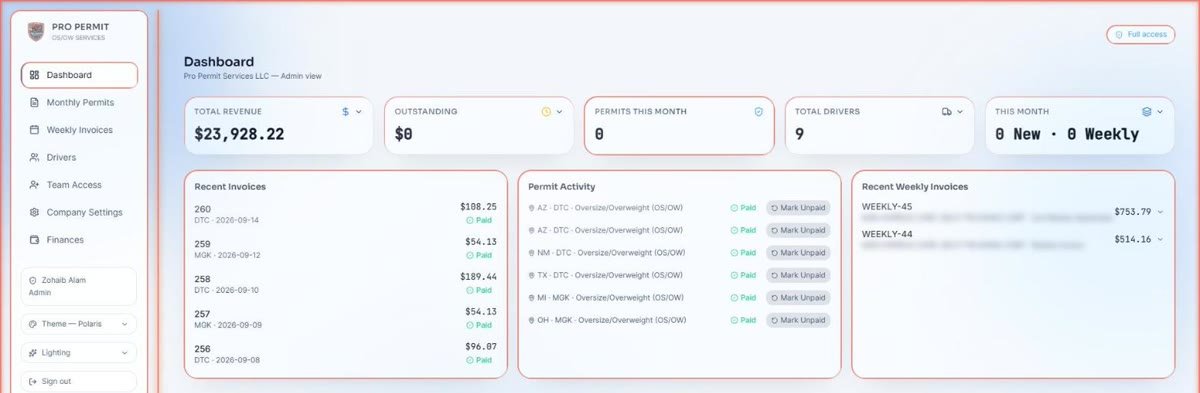Click the Pro Permit shield logo
This screenshot has height=393, width=1200.
[x=36, y=32]
